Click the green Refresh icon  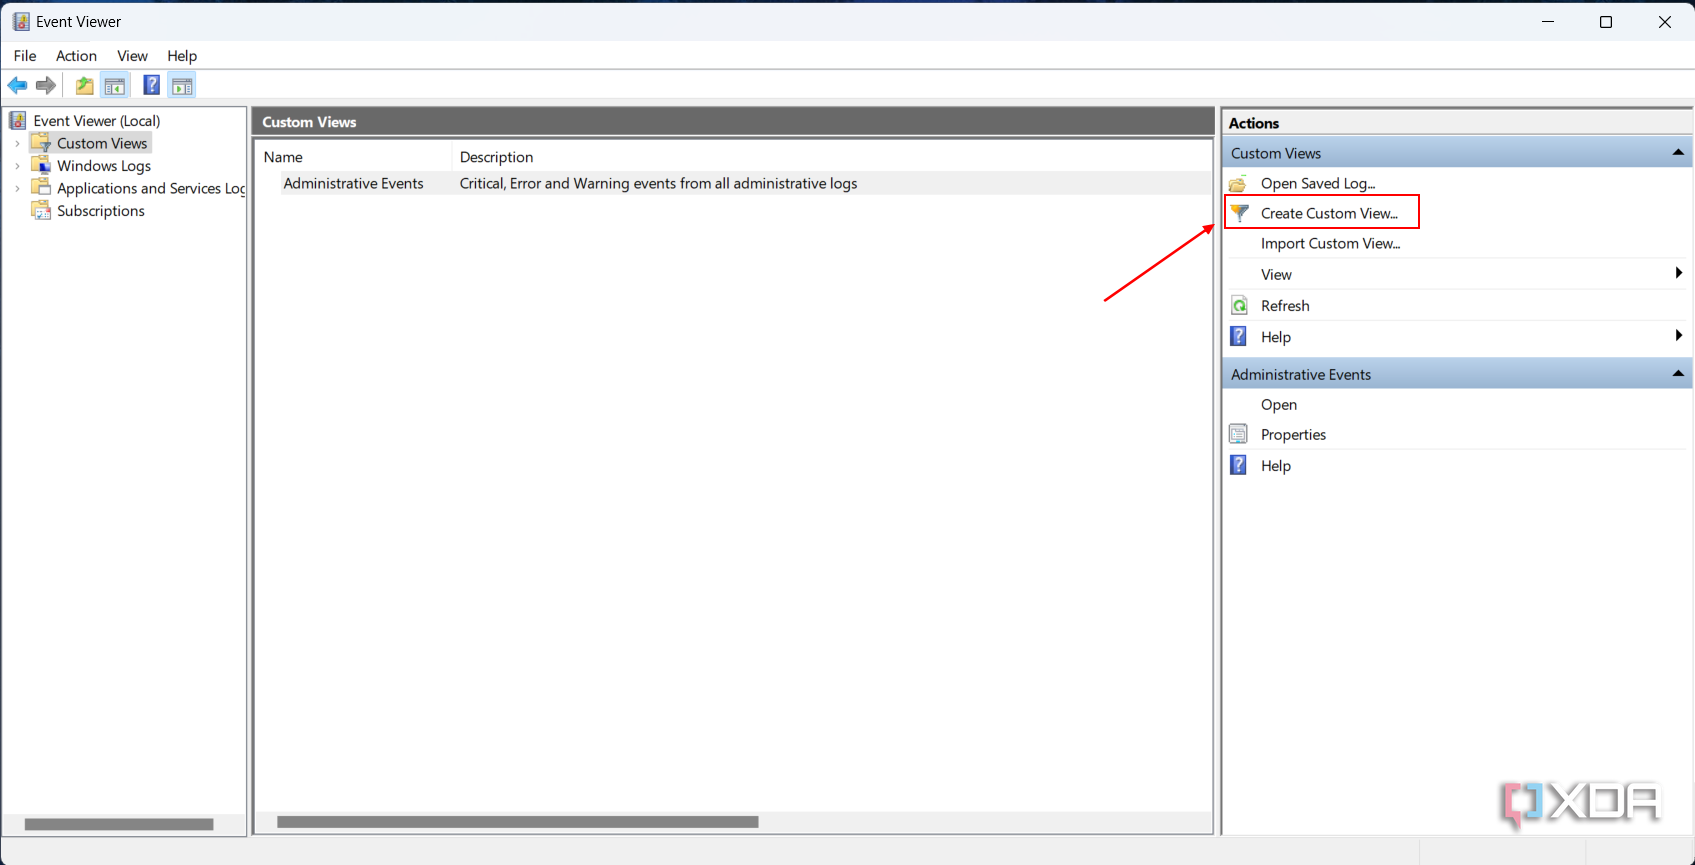point(1239,306)
